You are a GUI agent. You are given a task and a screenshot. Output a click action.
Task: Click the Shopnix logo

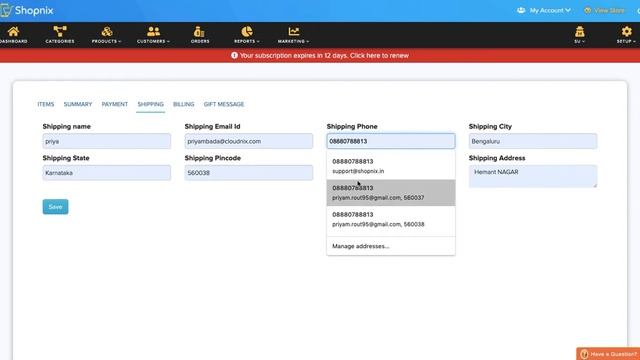coord(27,10)
